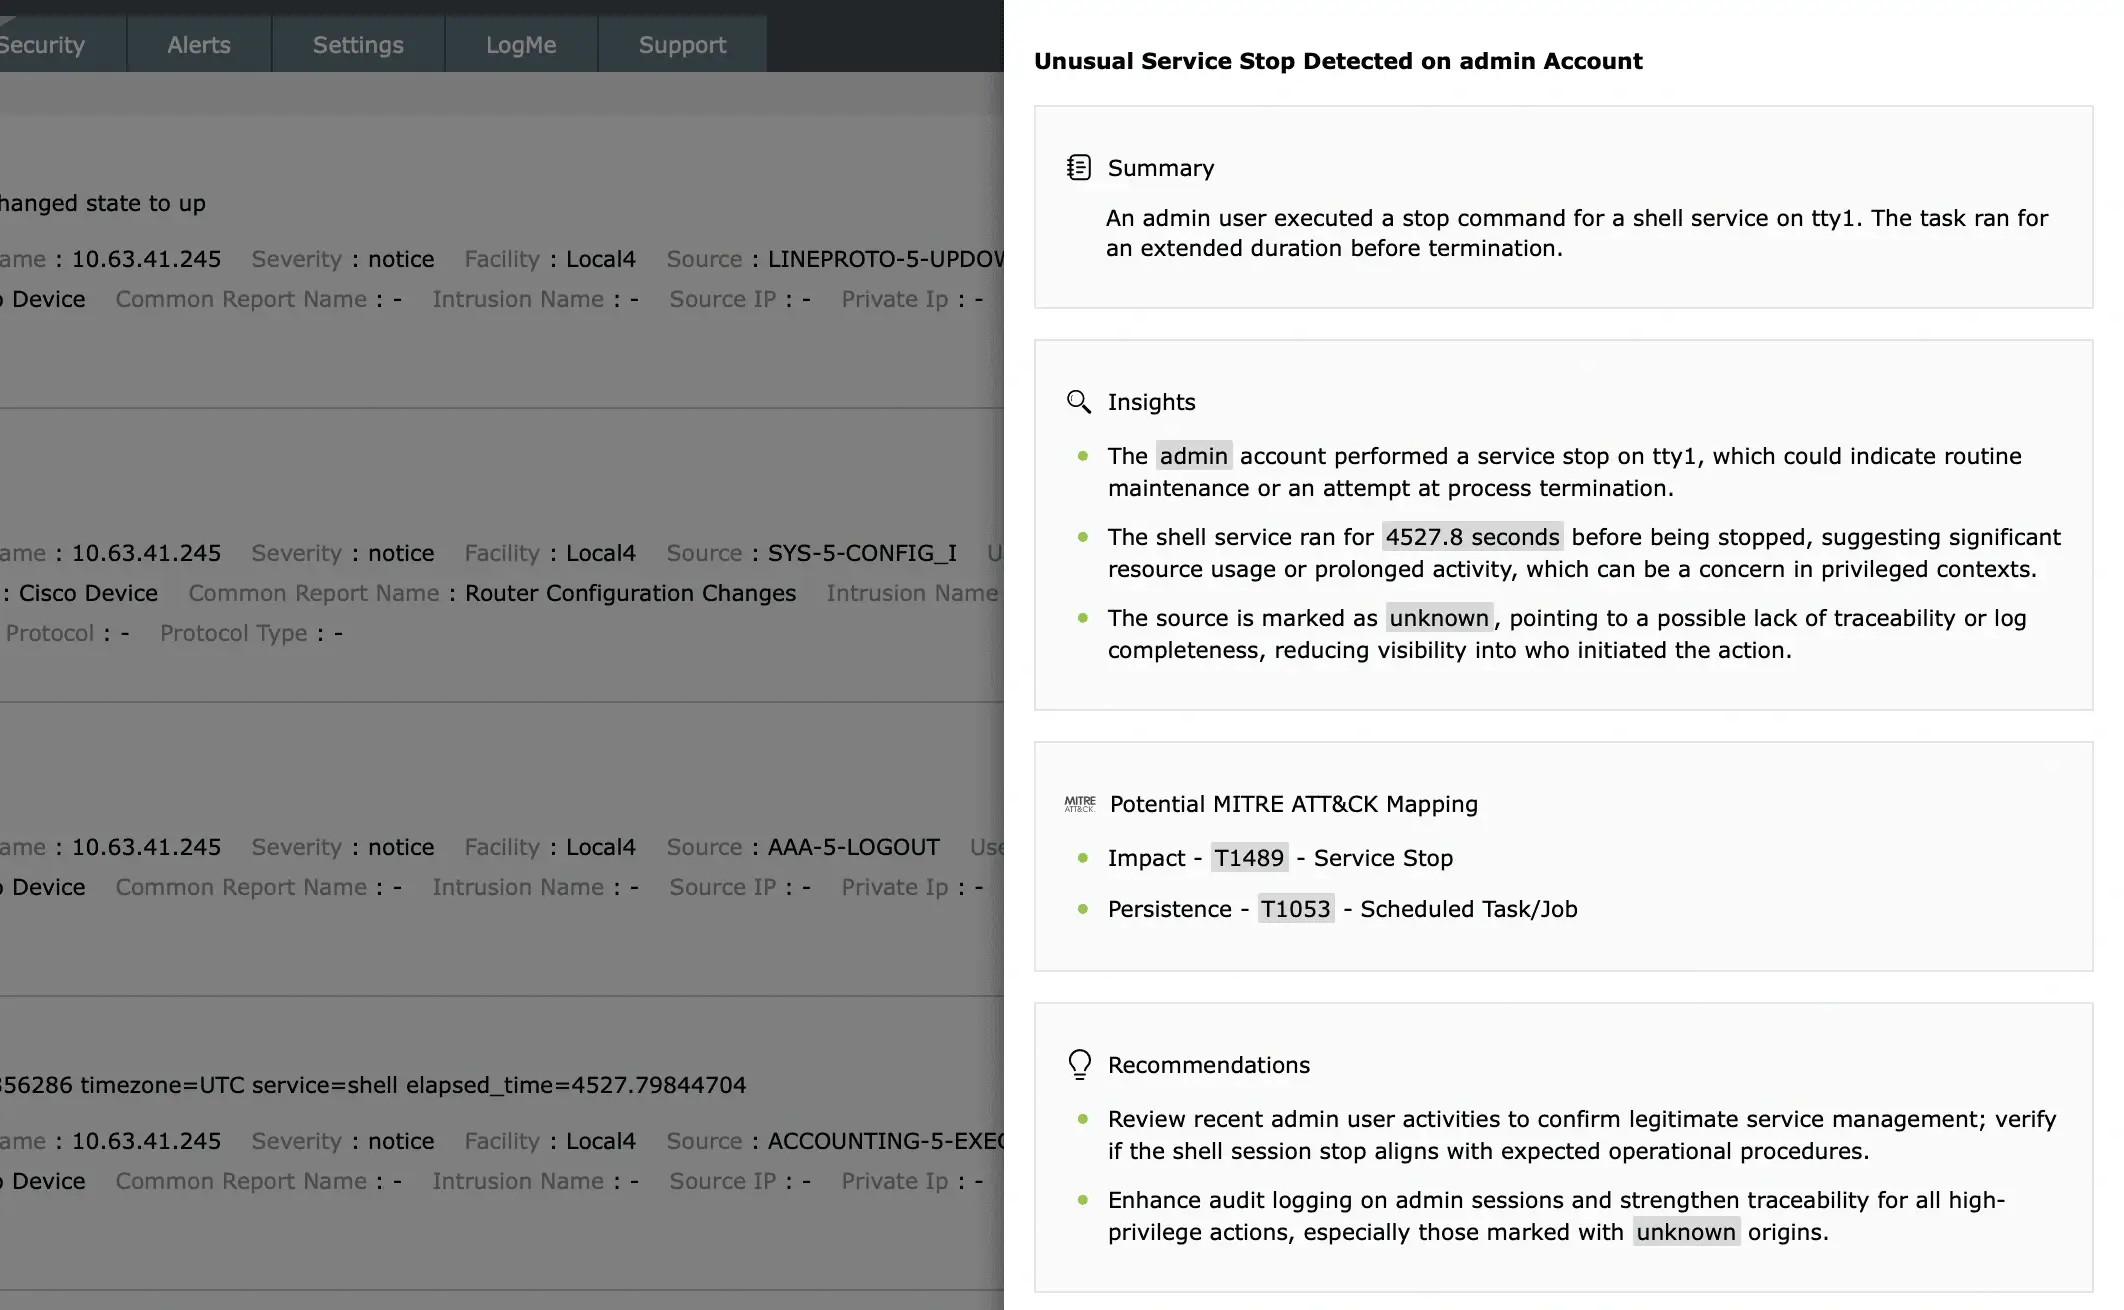
Task: Click source value LINEPROTO-5-UPDOWN
Action: point(885,259)
